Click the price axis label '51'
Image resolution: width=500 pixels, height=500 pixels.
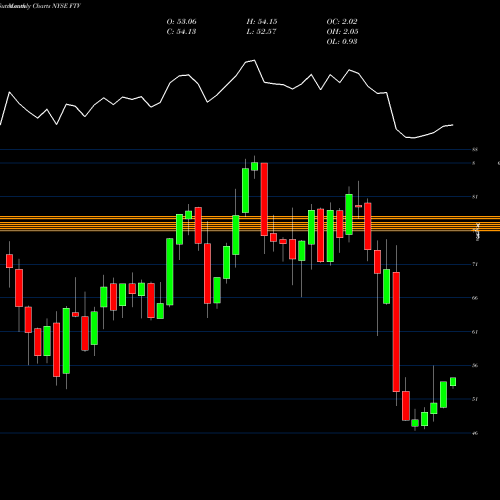475,399
